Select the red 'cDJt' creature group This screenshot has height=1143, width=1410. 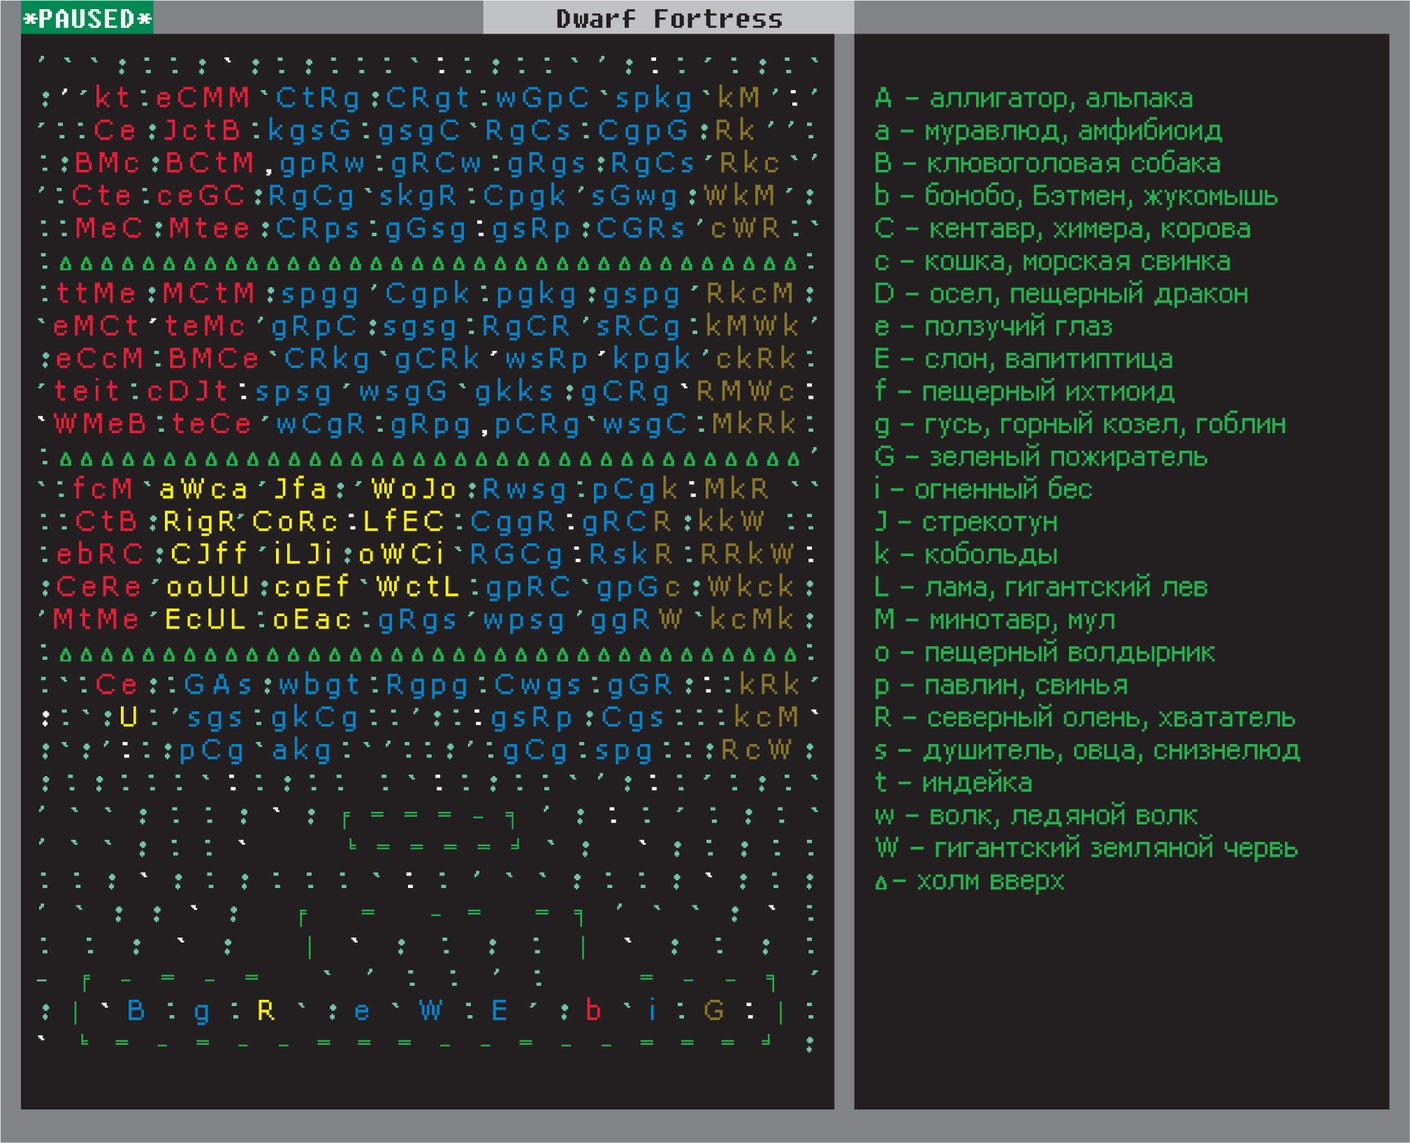coord(188,391)
